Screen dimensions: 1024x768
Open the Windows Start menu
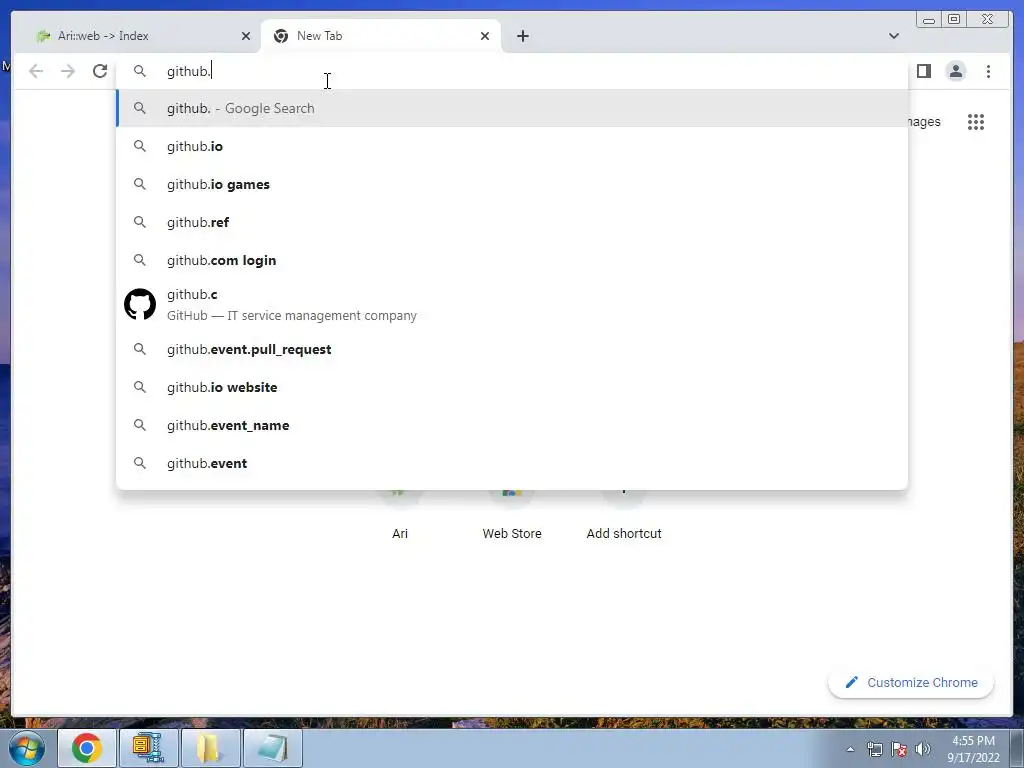[27, 748]
